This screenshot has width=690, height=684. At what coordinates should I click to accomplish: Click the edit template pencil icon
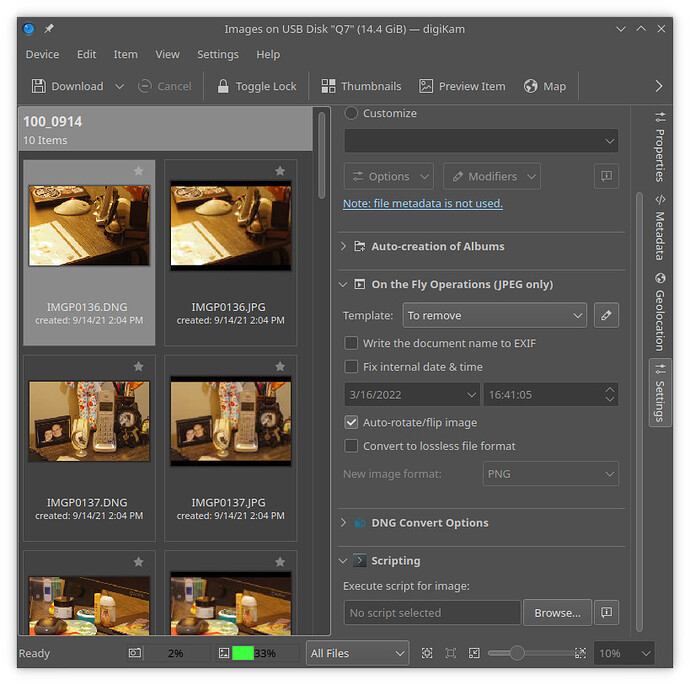606,315
